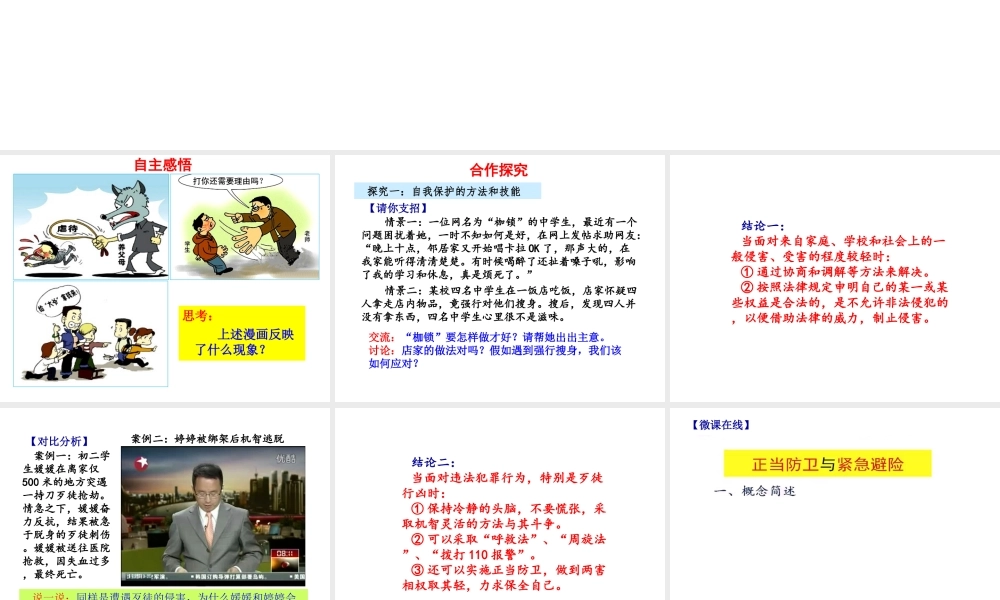Open the 合作探究 slide thumbnail
1000x600 pixels.
(x=499, y=278)
